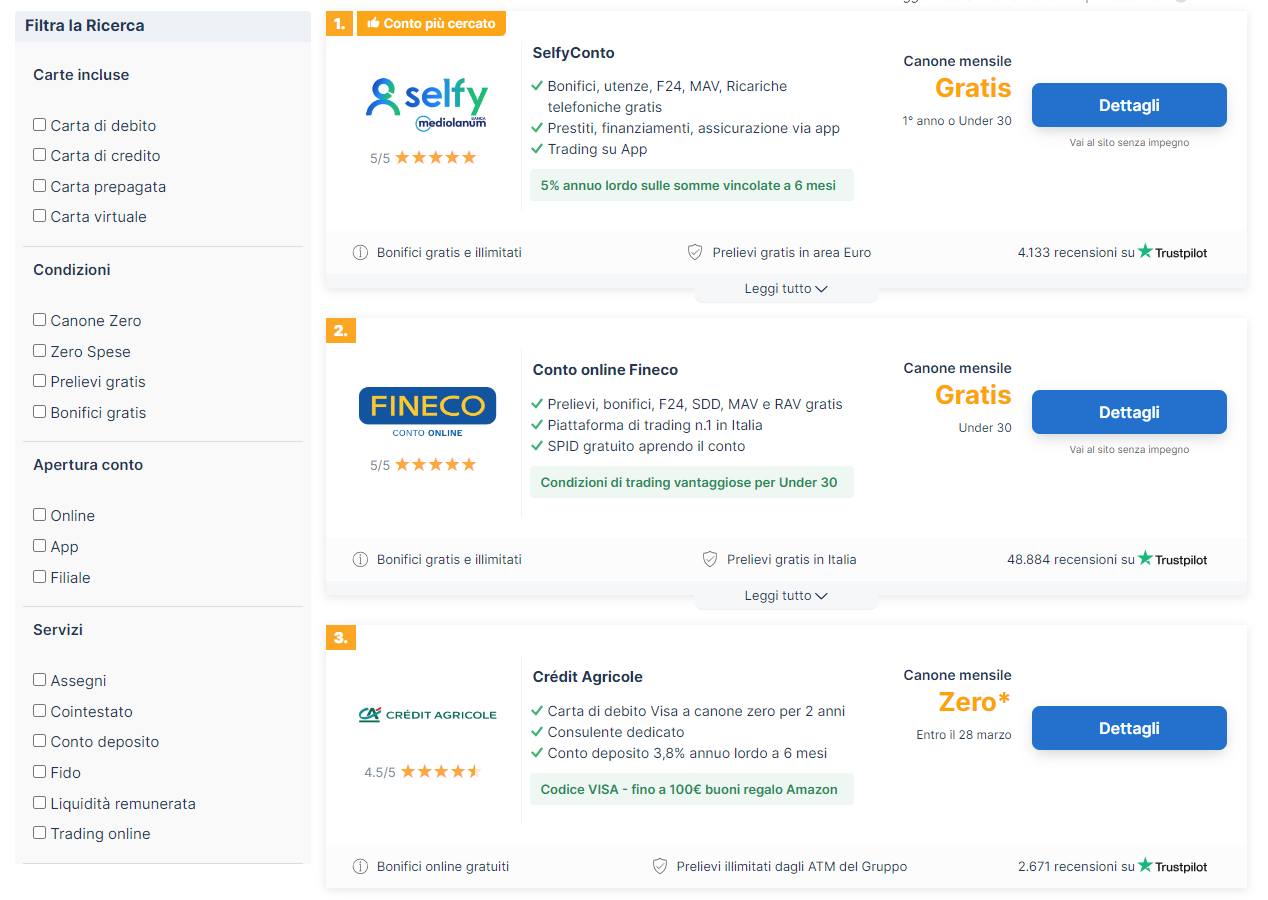1268x900 pixels.
Task: Click the Entro il 28 marzo note
Action: click(964, 735)
